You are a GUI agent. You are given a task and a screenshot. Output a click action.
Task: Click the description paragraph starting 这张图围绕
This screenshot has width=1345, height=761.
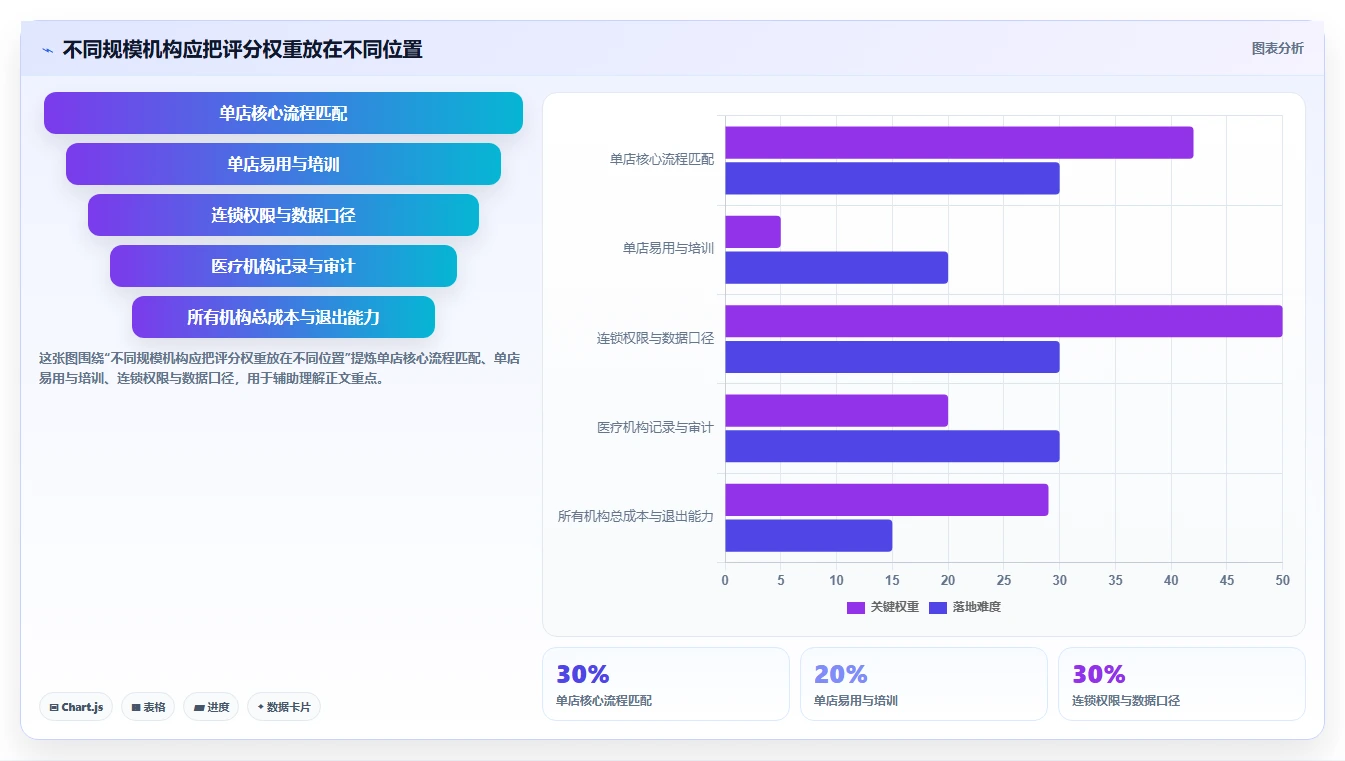pyautogui.click(x=279, y=368)
